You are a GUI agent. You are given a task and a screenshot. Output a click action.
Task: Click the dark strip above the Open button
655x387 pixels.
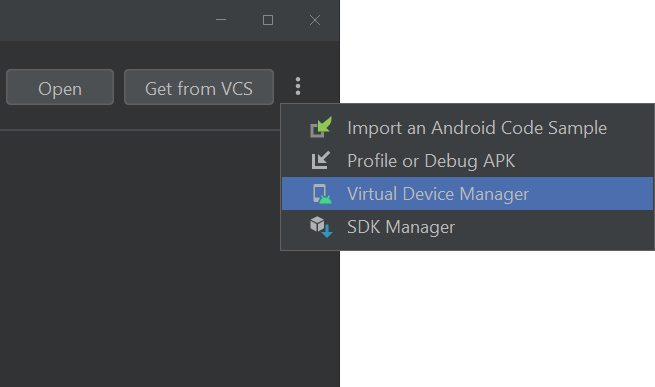[167, 55]
